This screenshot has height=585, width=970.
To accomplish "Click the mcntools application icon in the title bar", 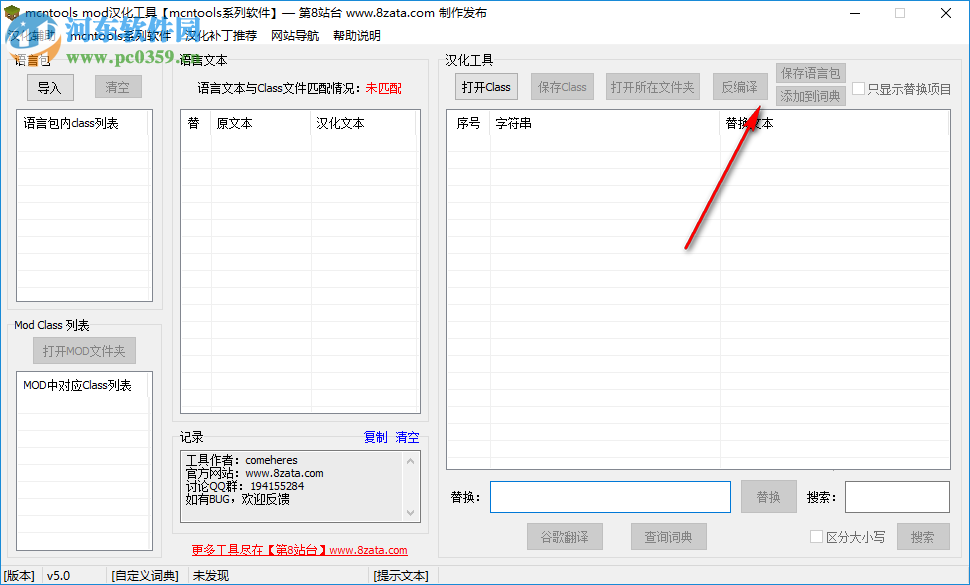I will click(x=11, y=12).
